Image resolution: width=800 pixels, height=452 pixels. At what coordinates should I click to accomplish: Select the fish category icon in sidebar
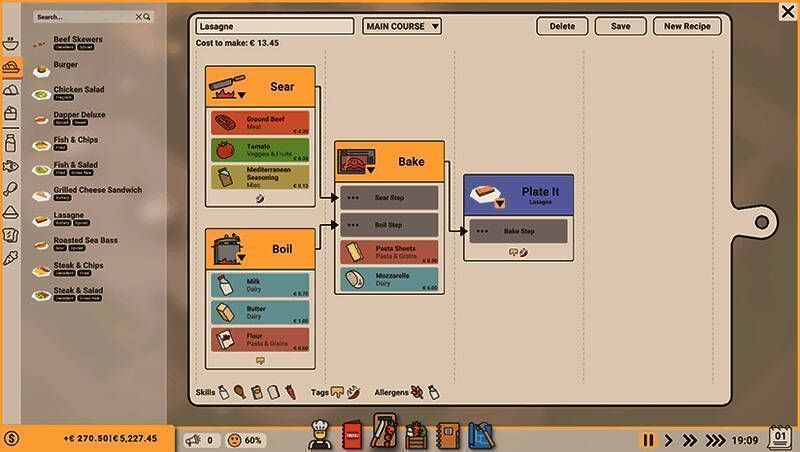point(10,165)
